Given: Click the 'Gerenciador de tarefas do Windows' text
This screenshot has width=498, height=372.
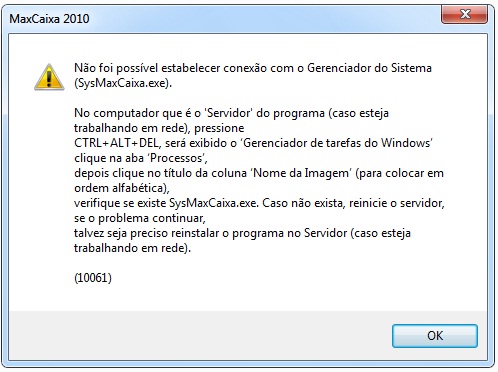Looking at the screenshot, I should coord(337,143).
